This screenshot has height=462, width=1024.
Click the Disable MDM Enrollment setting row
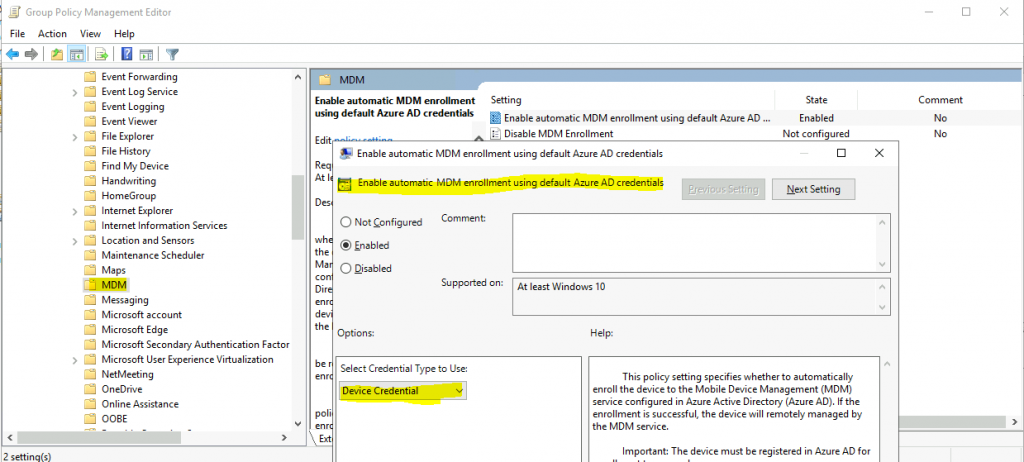point(558,134)
